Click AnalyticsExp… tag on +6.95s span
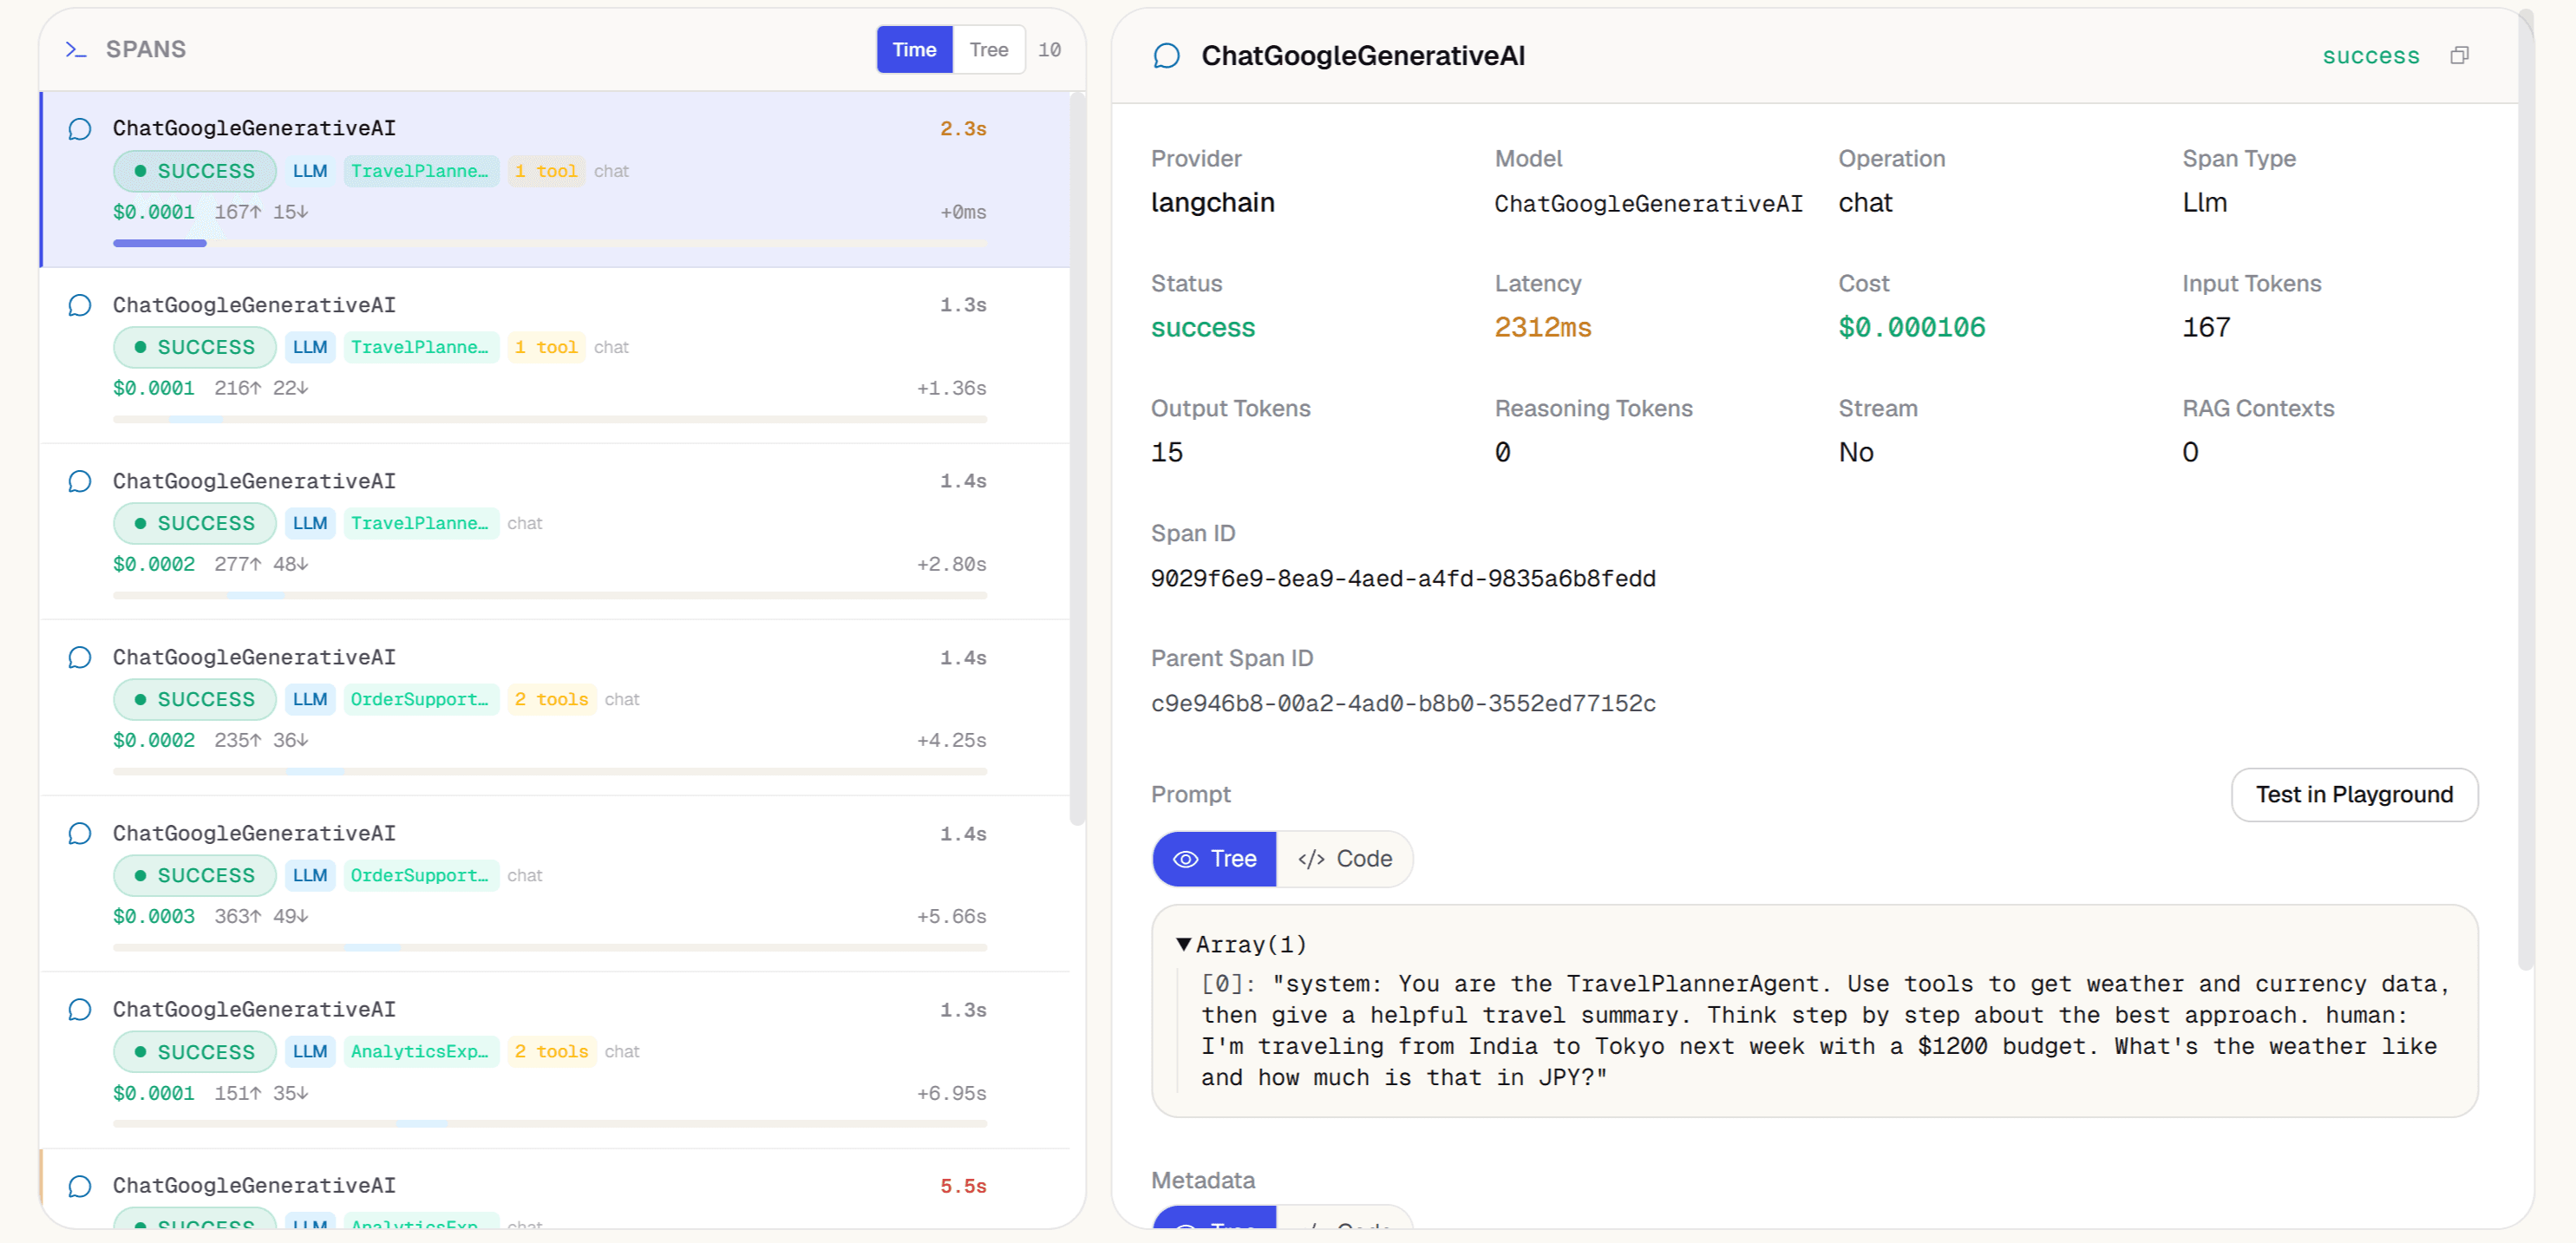 pyautogui.click(x=420, y=1051)
